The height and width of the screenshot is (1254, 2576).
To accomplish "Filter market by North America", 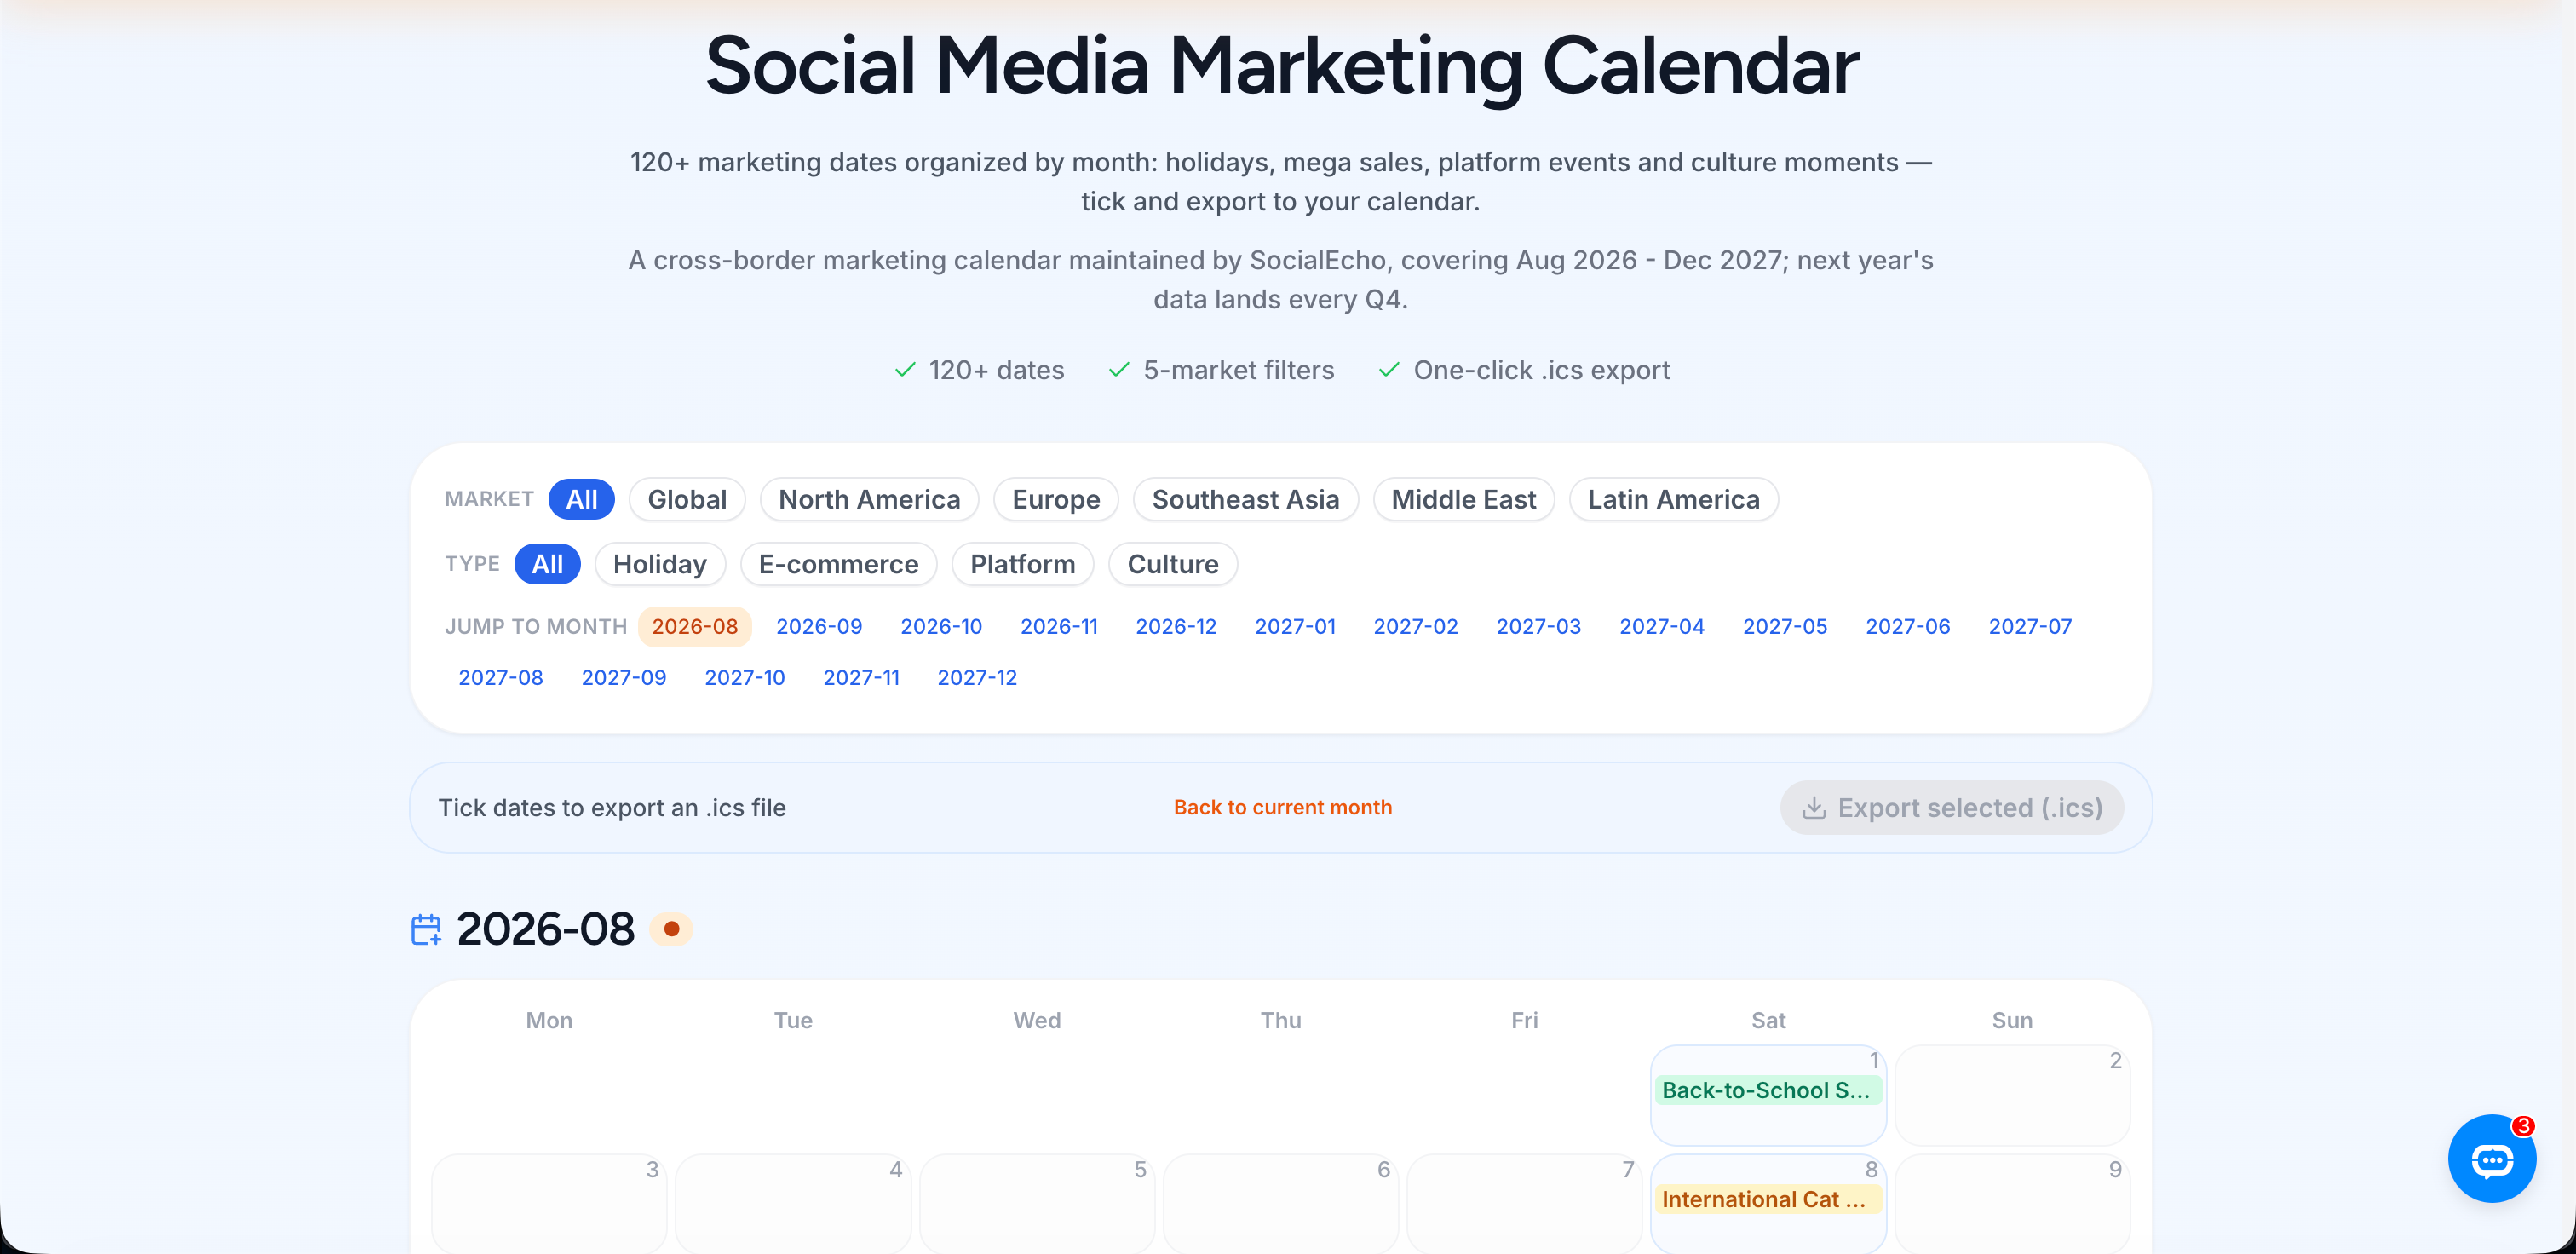I will click(x=869, y=499).
